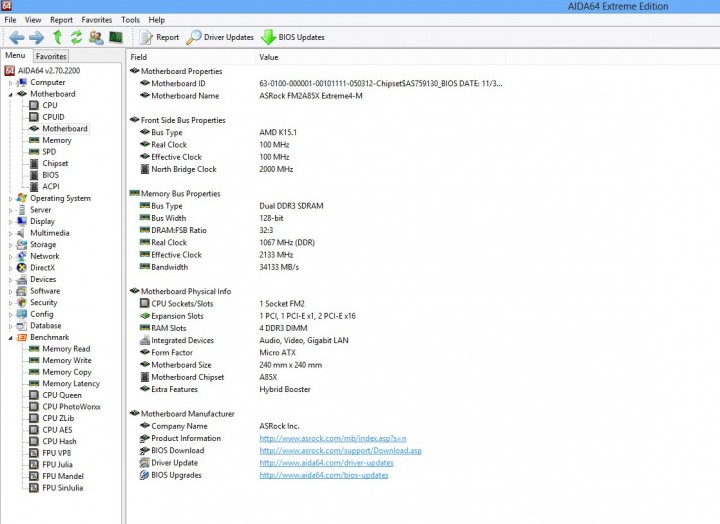Open the CPU ZLib benchmark
The image size is (720, 524).
[58, 418]
